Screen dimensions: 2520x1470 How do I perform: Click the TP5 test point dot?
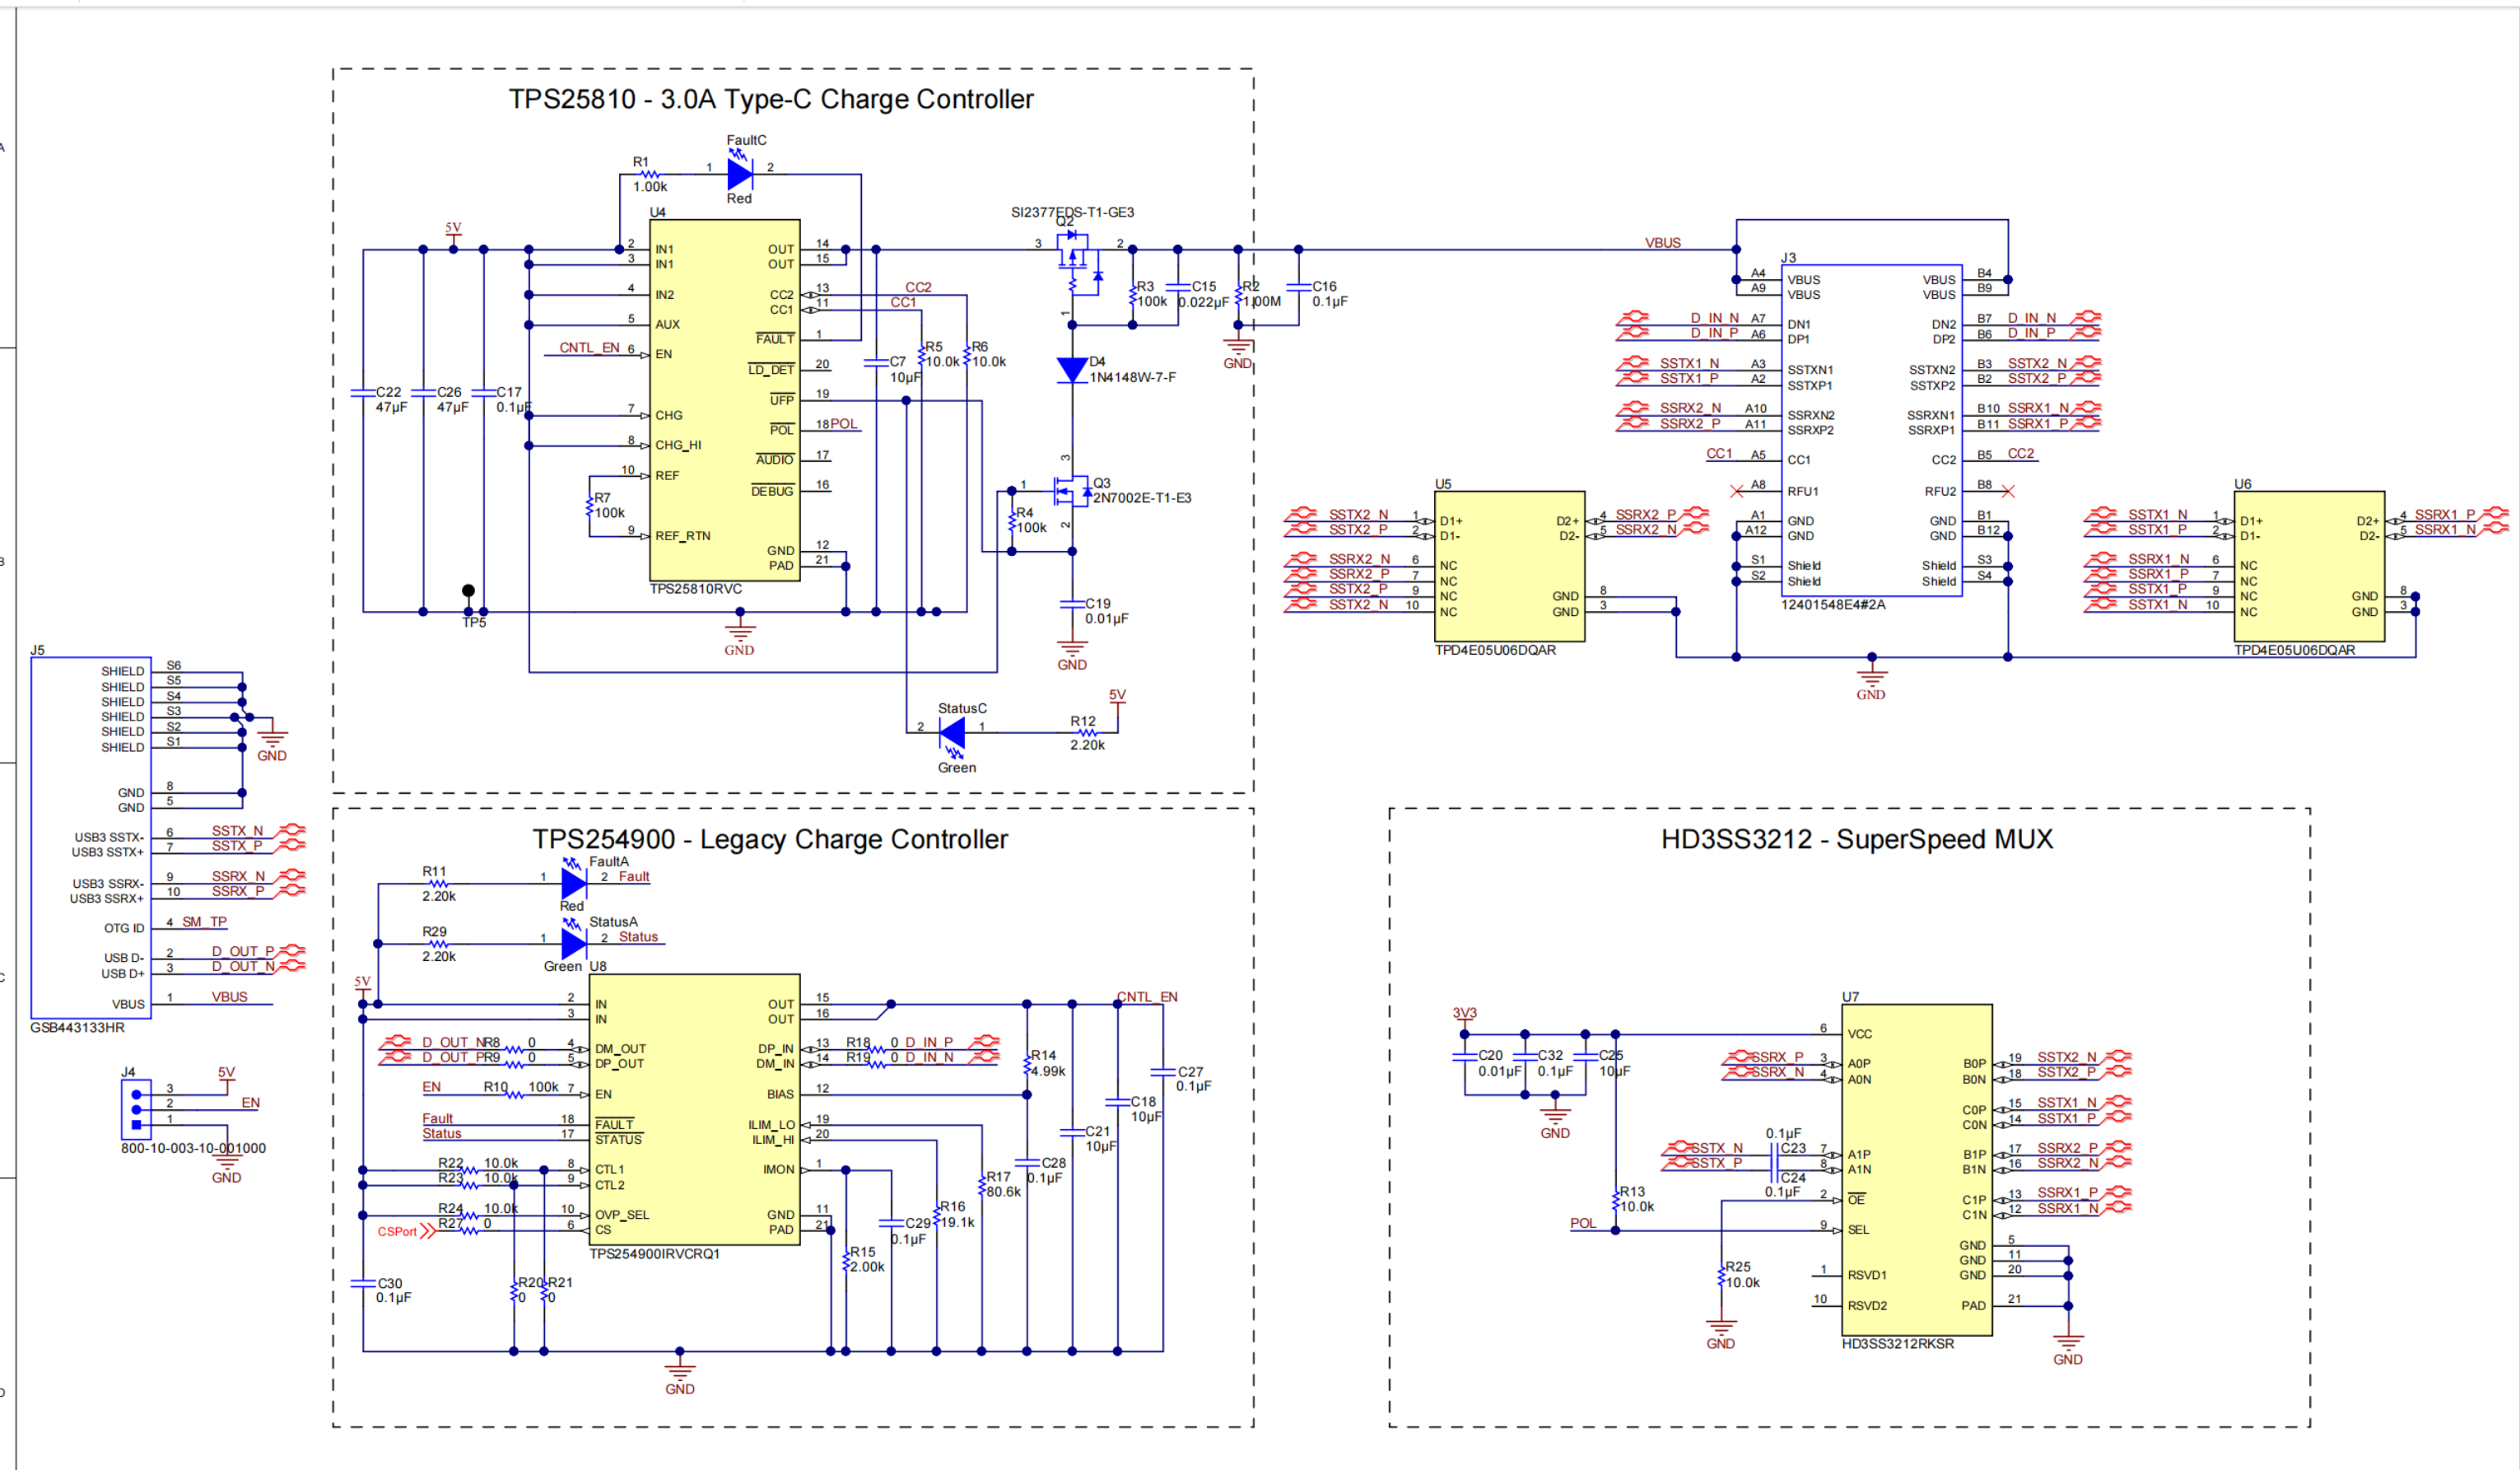pos(468,591)
